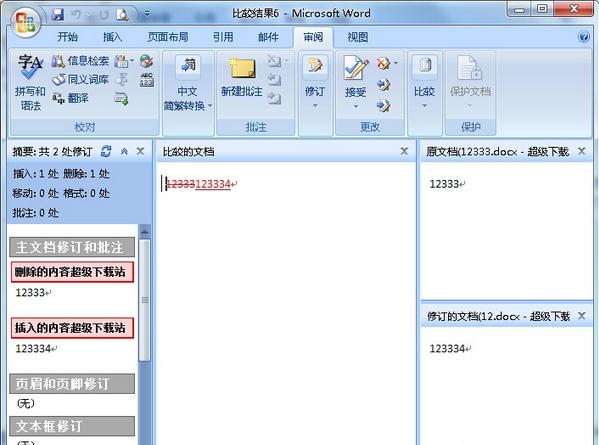Close the reviewing pane
Screen dimensions: 599x445
click(x=140, y=151)
